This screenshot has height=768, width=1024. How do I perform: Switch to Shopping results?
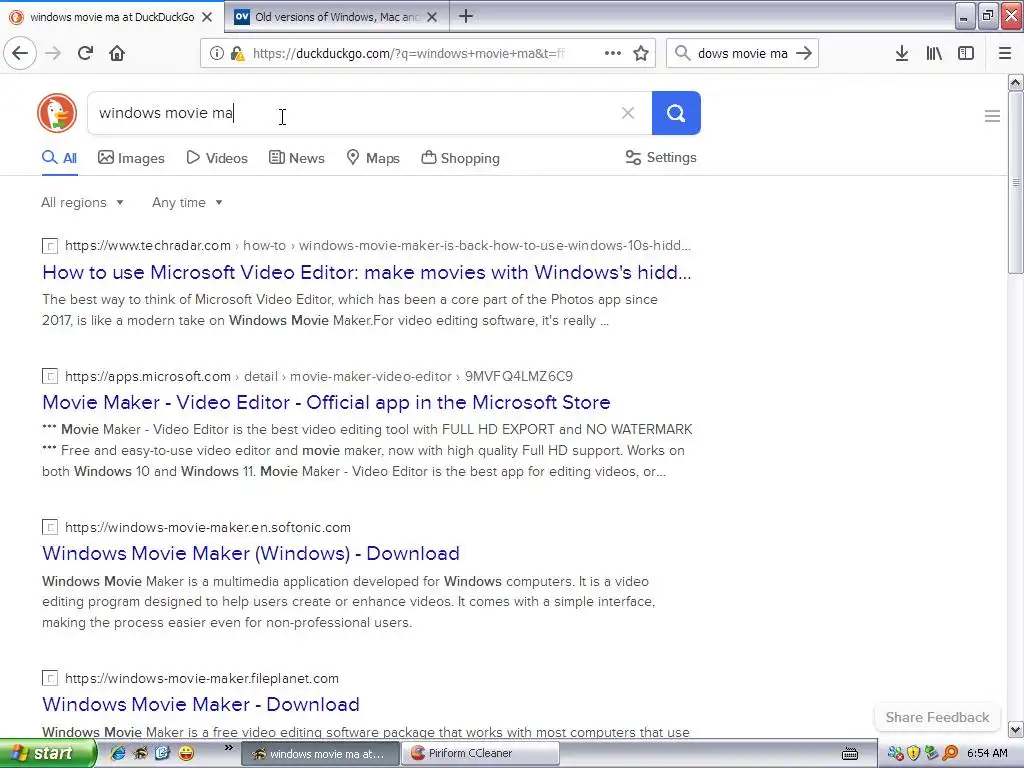point(460,158)
